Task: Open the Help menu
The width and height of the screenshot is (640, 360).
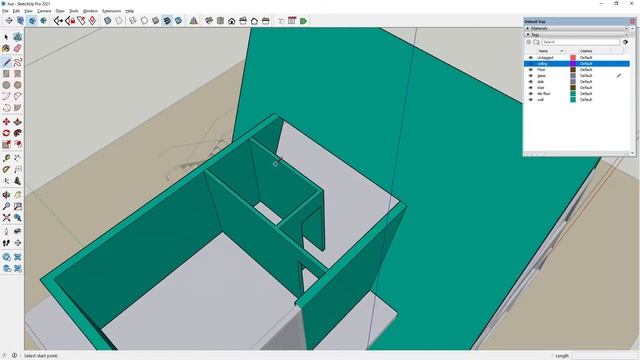Action: pos(130,11)
